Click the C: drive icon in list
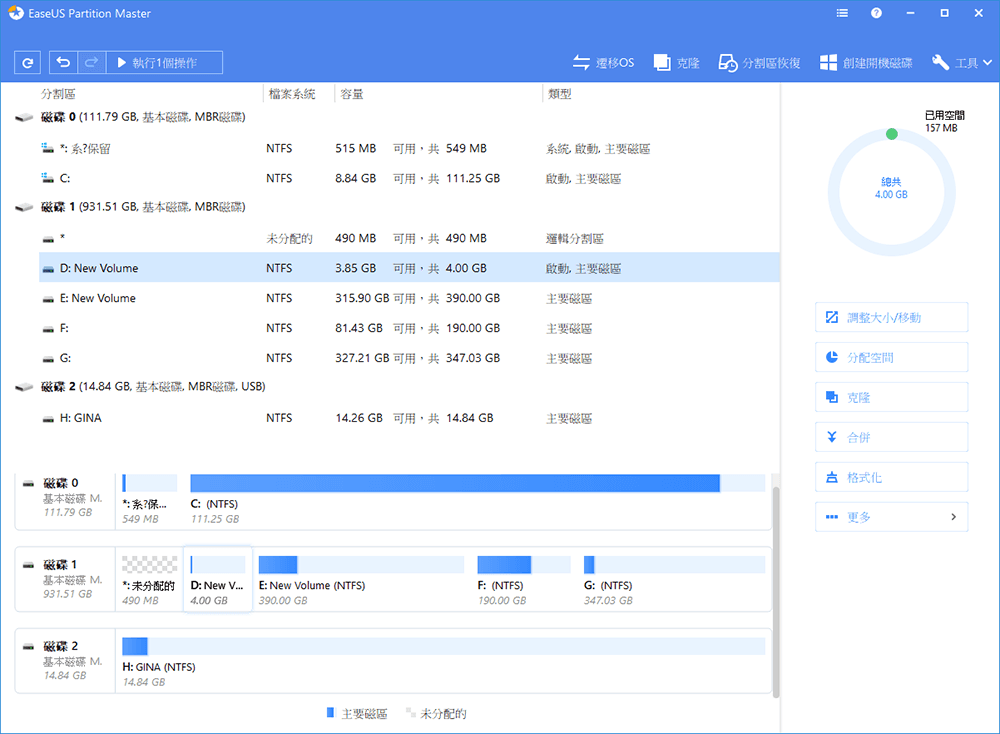 (x=48, y=178)
